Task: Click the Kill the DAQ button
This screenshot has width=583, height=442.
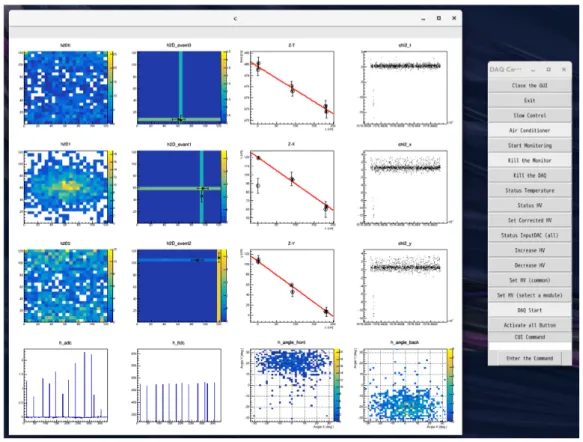Action: point(529,175)
